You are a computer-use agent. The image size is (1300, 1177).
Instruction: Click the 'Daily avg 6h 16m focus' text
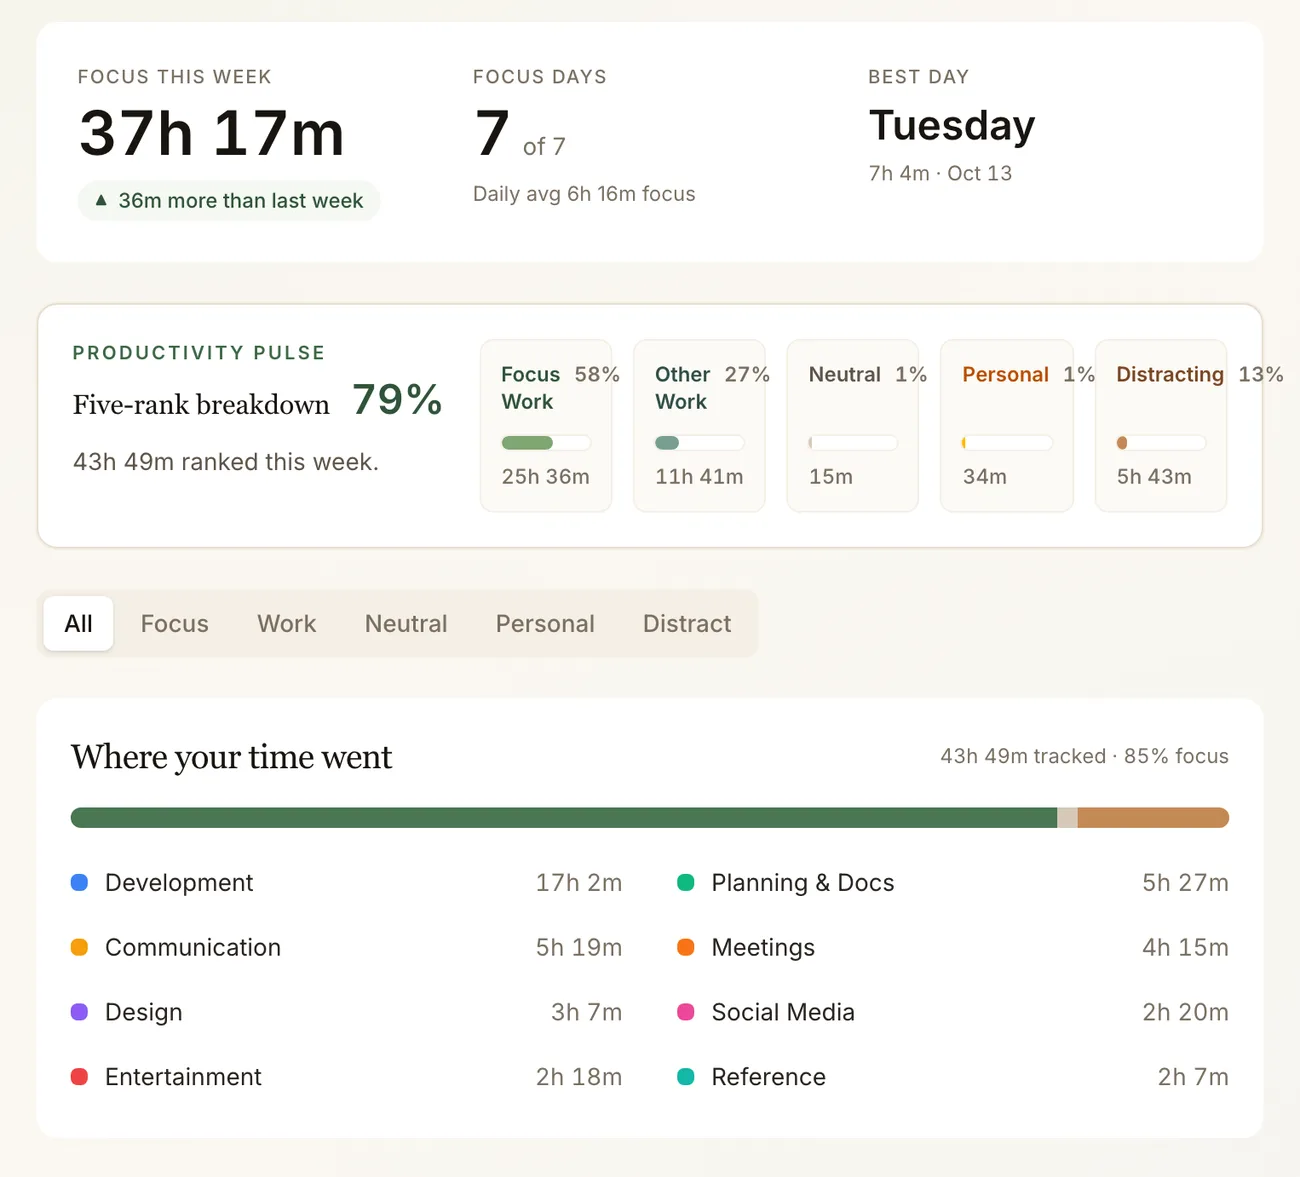coord(584,194)
